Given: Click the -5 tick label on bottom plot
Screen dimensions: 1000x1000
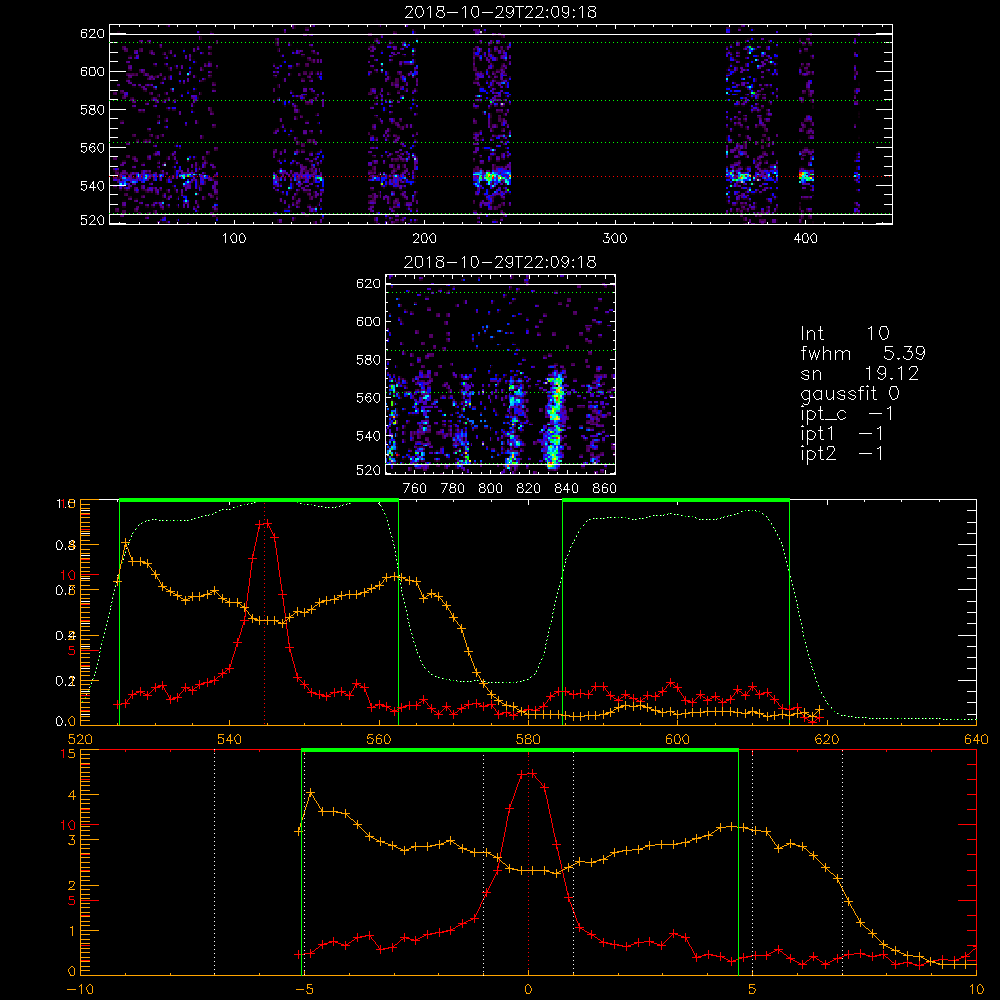Looking at the screenshot, I should 304,989.
